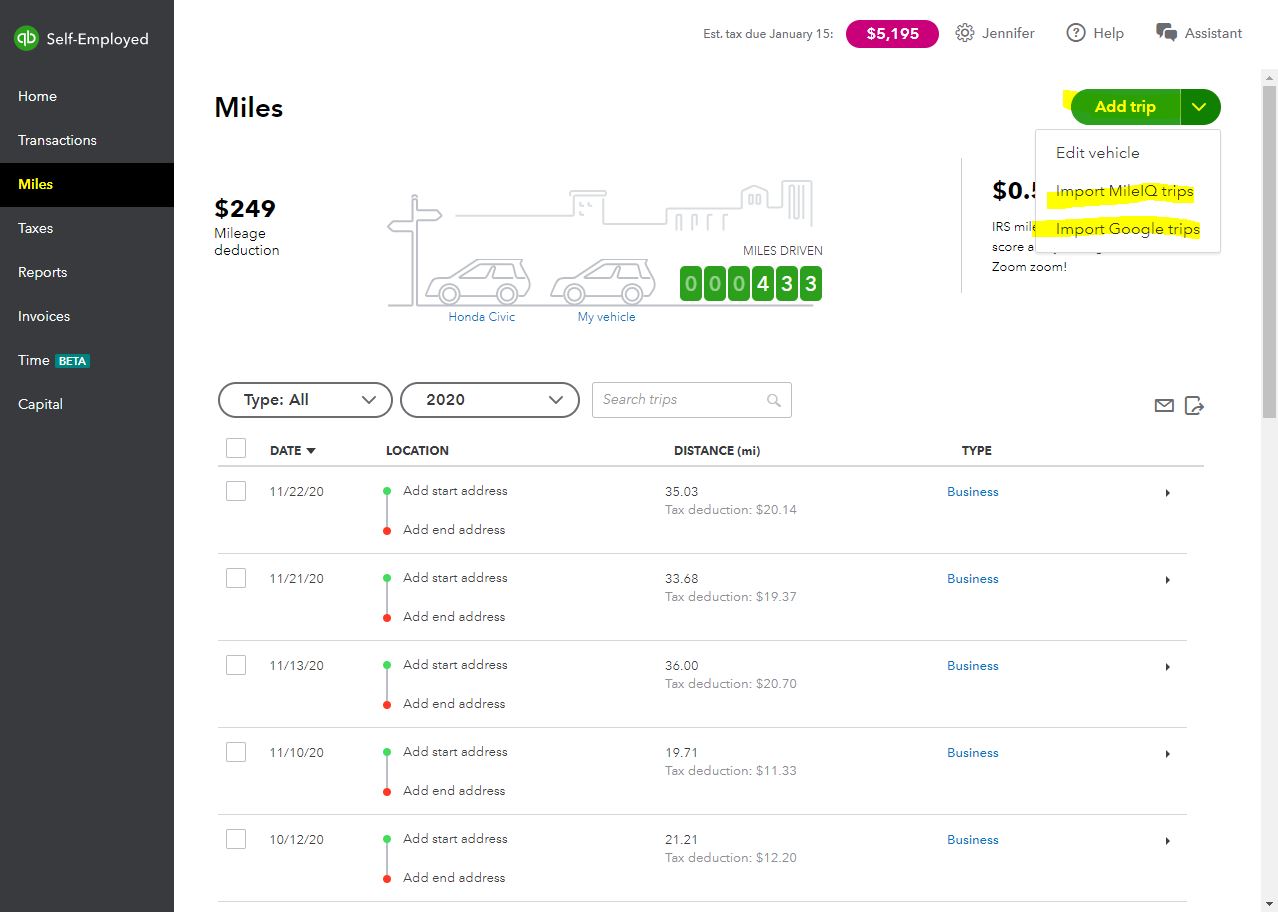Click the My vehicle car illustration
Screen dimensions: 1278x912
pos(603,281)
